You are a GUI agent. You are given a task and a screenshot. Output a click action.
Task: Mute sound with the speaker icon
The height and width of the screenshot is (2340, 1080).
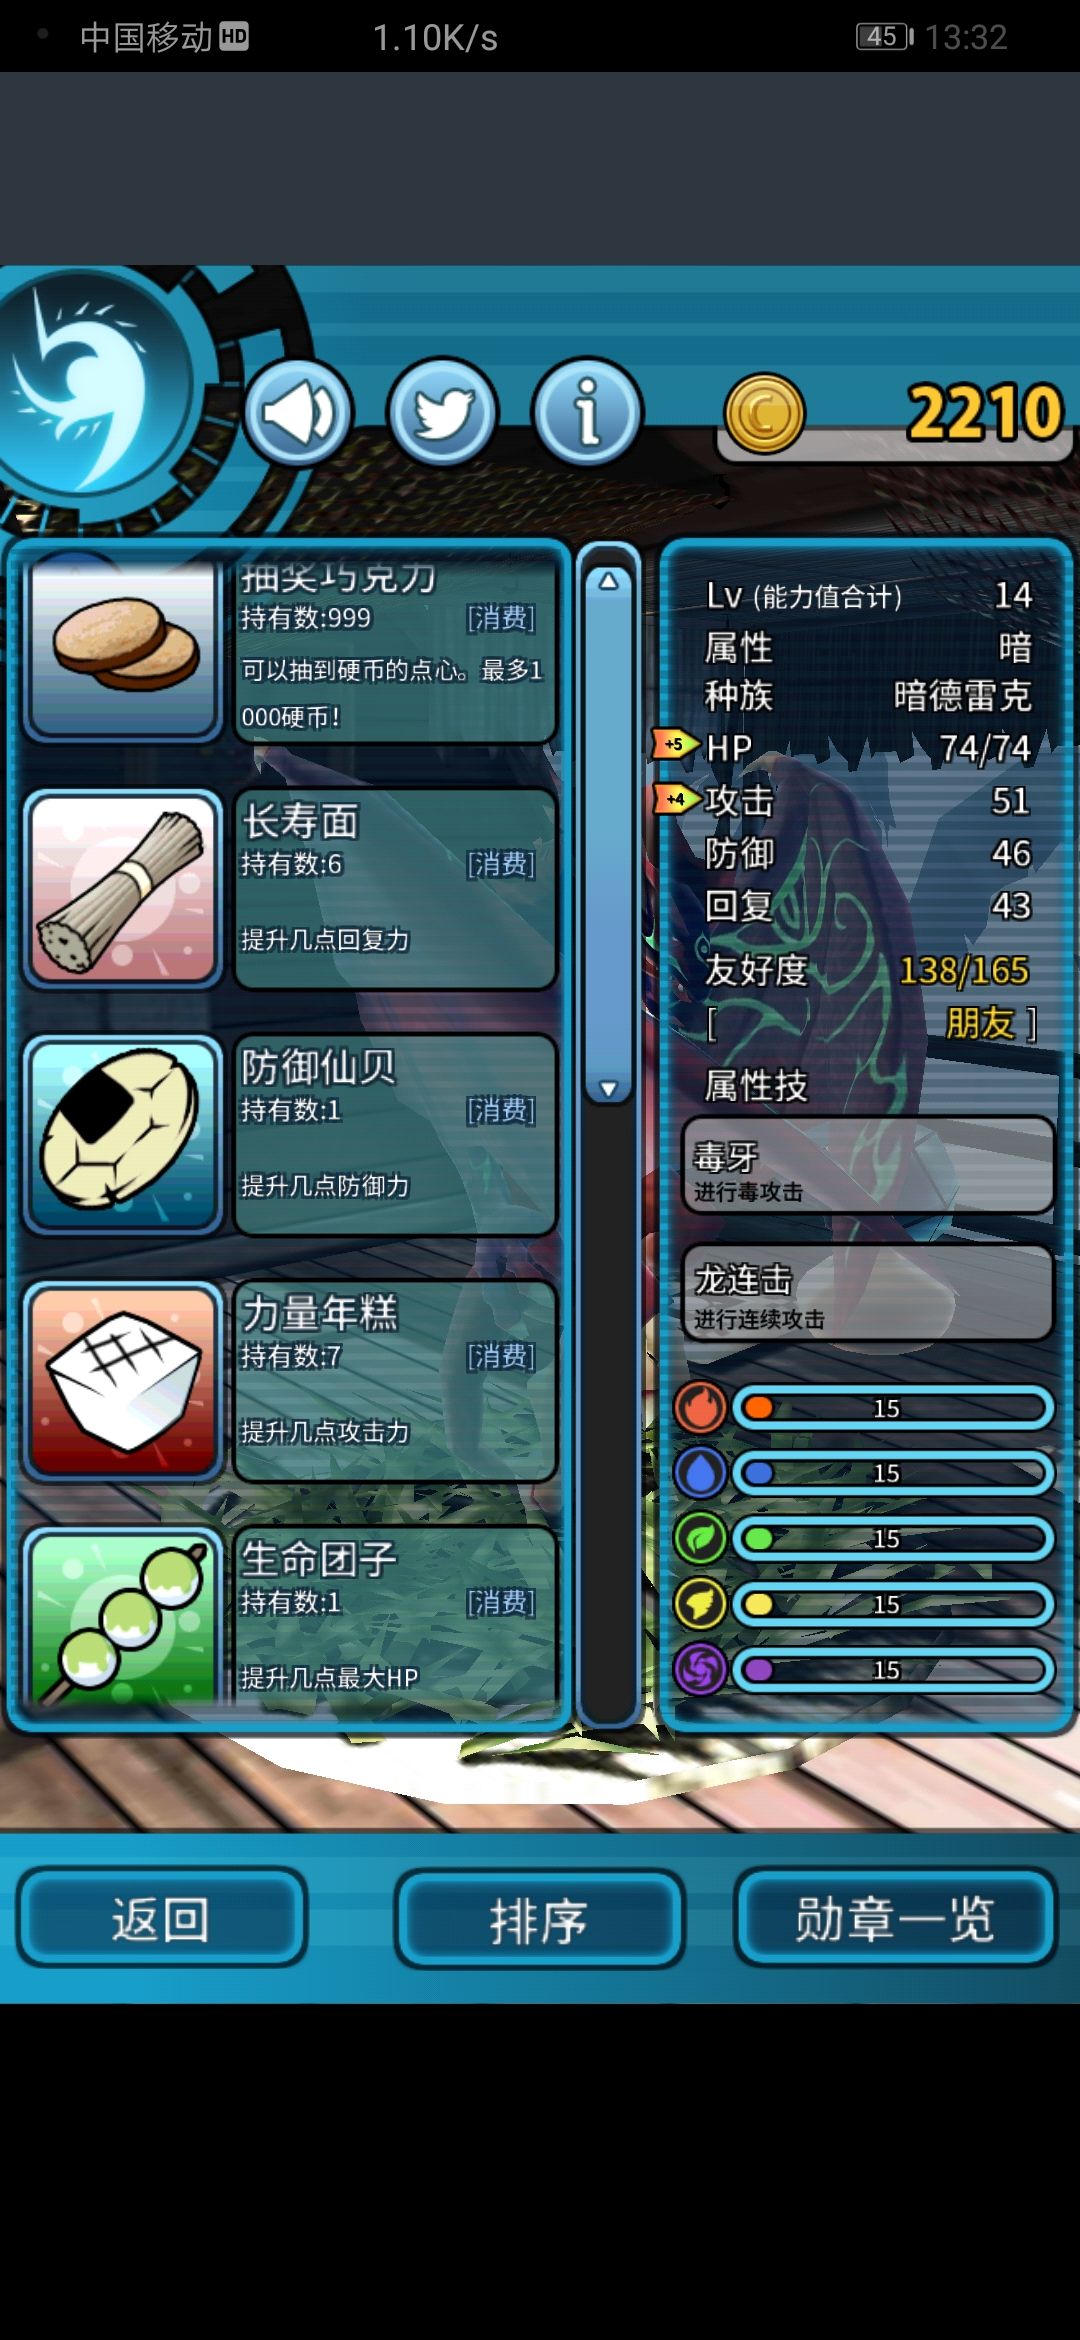pyautogui.click(x=298, y=412)
